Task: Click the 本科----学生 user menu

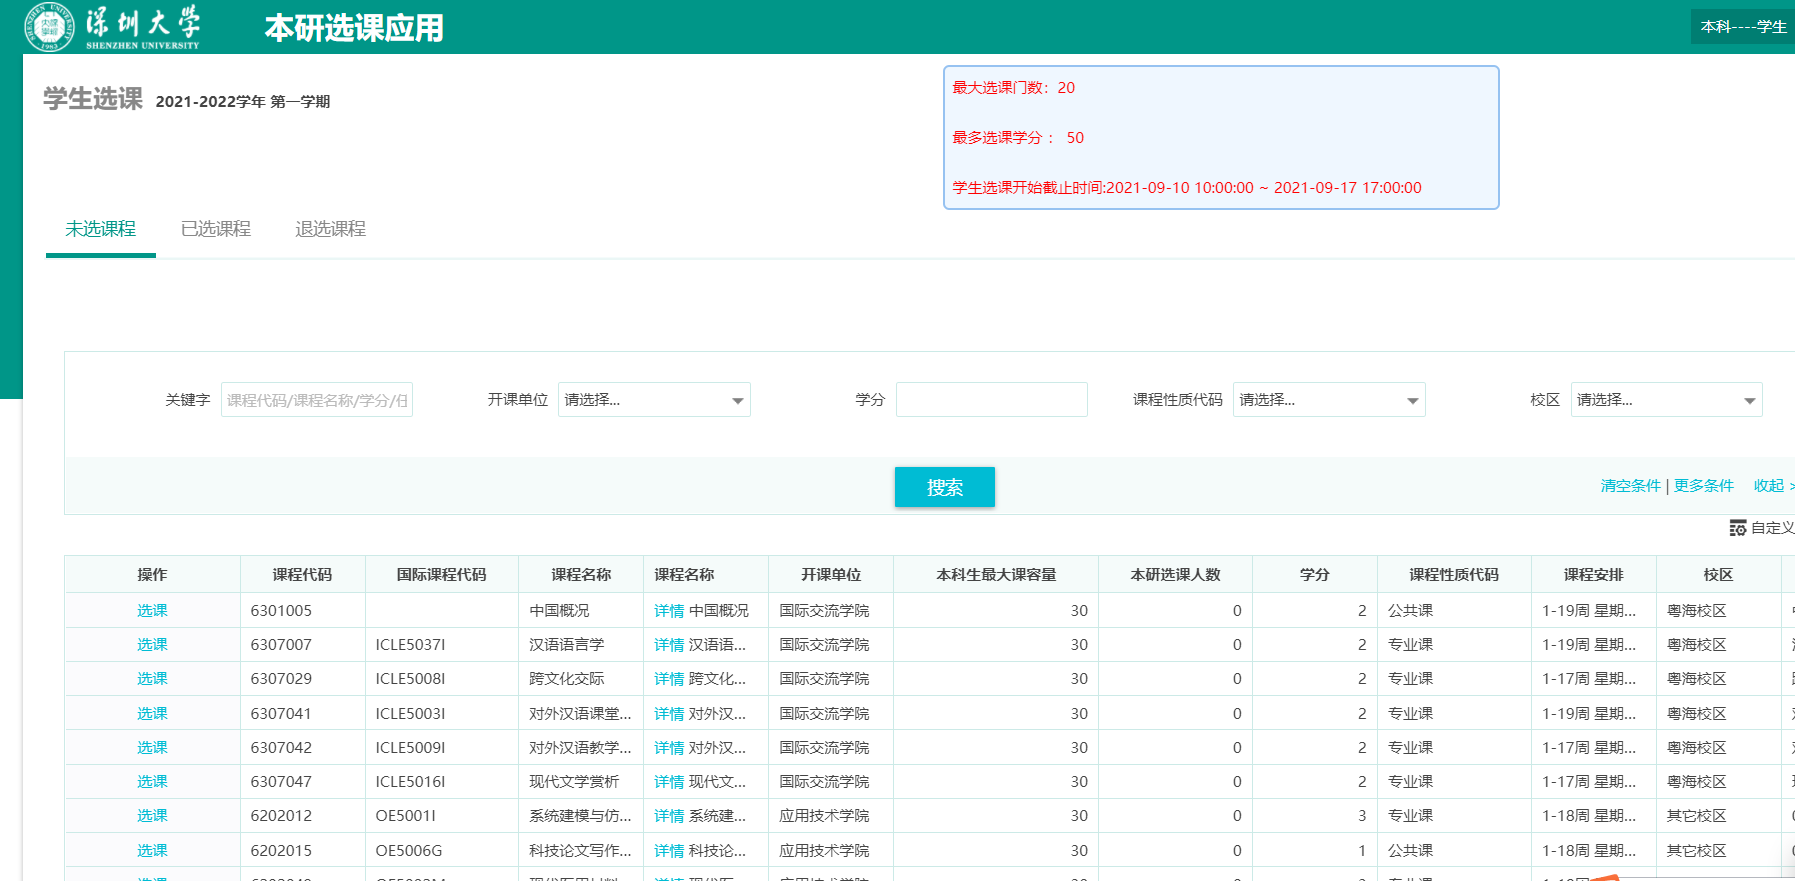Action: 1742,27
